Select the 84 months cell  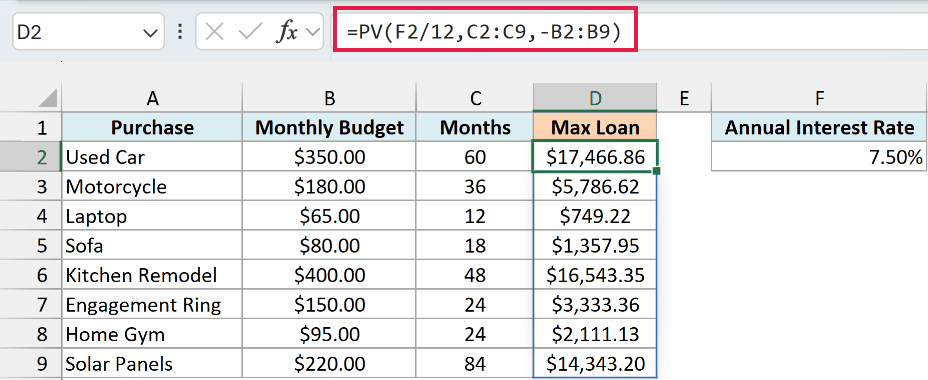click(475, 363)
